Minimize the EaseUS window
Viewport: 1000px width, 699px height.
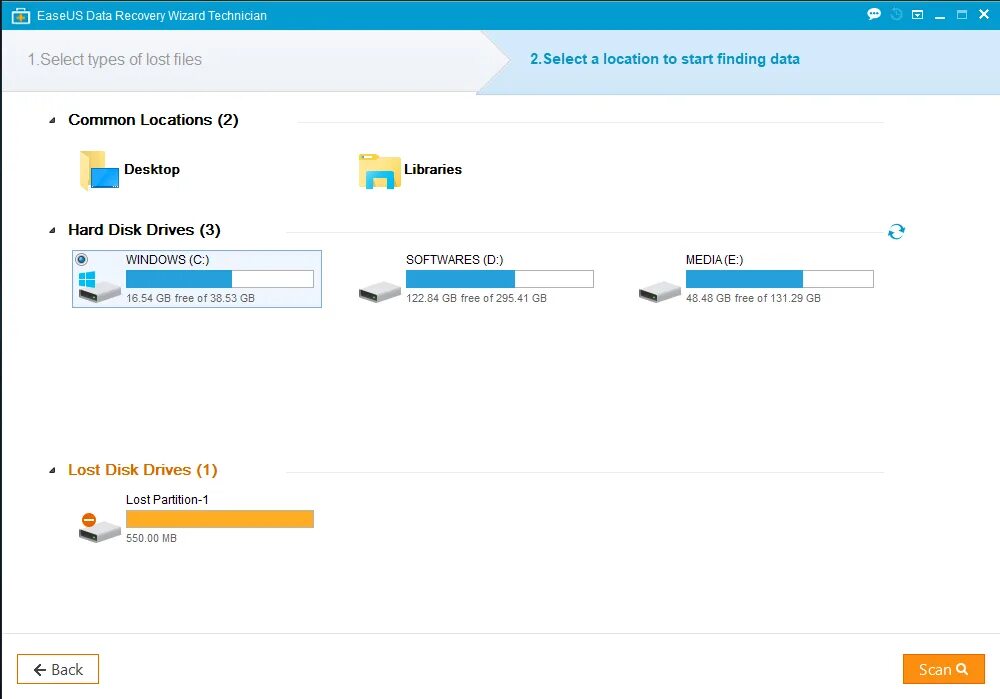(x=939, y=15)
